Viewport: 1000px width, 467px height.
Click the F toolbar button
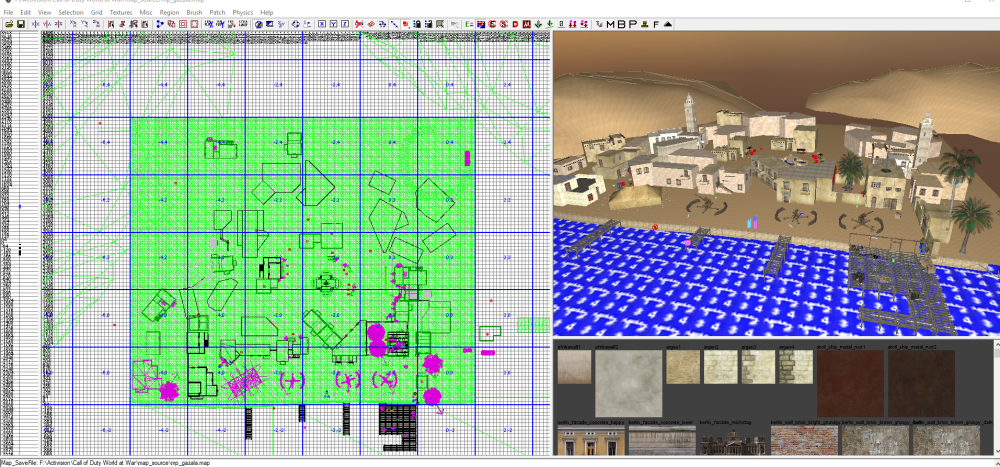click(x=656, y=21)
